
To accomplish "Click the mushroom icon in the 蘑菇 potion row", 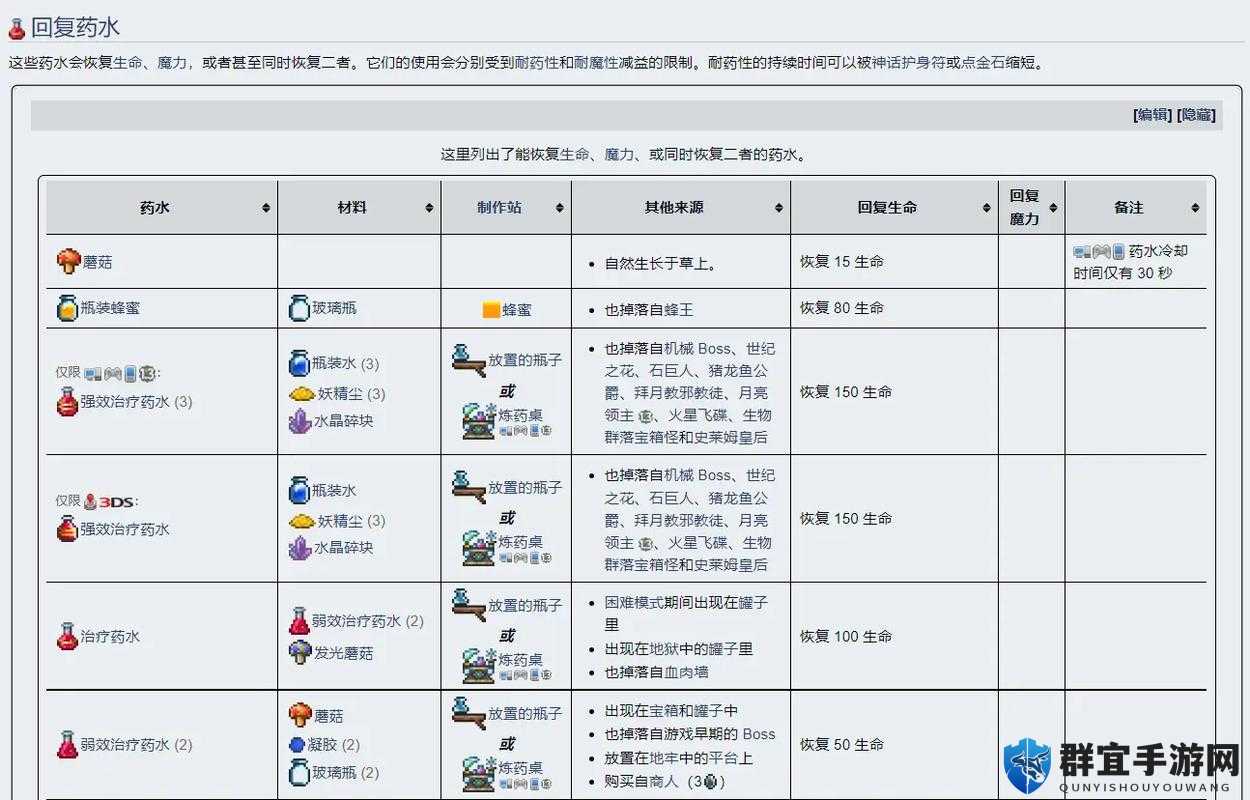I will pos(68,262).
